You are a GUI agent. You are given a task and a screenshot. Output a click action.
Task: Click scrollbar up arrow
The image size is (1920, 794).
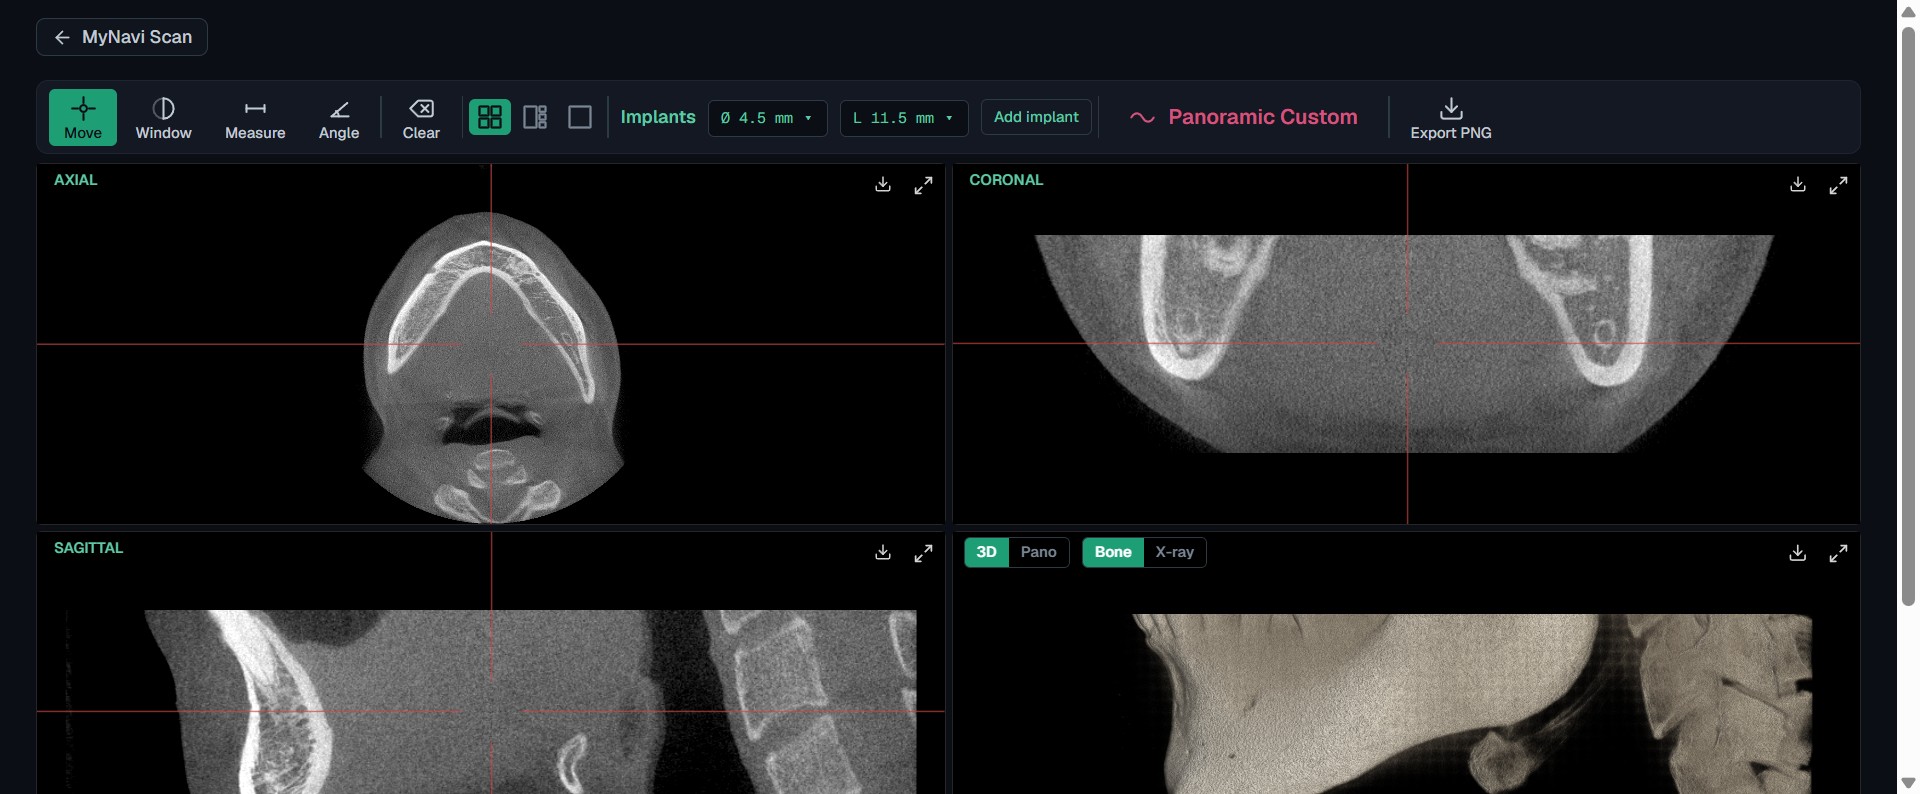(x=1908, y=11)
